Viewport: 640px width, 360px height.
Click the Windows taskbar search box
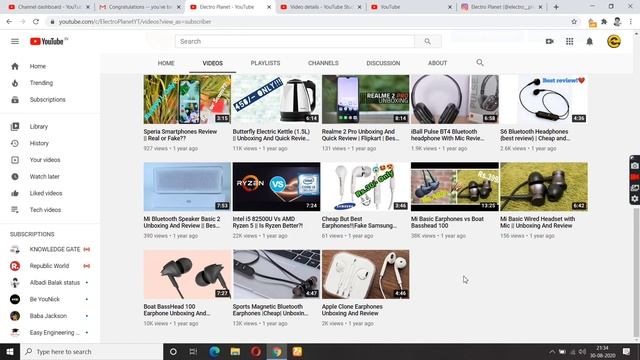pyautogui.click(x=91, y=351)
